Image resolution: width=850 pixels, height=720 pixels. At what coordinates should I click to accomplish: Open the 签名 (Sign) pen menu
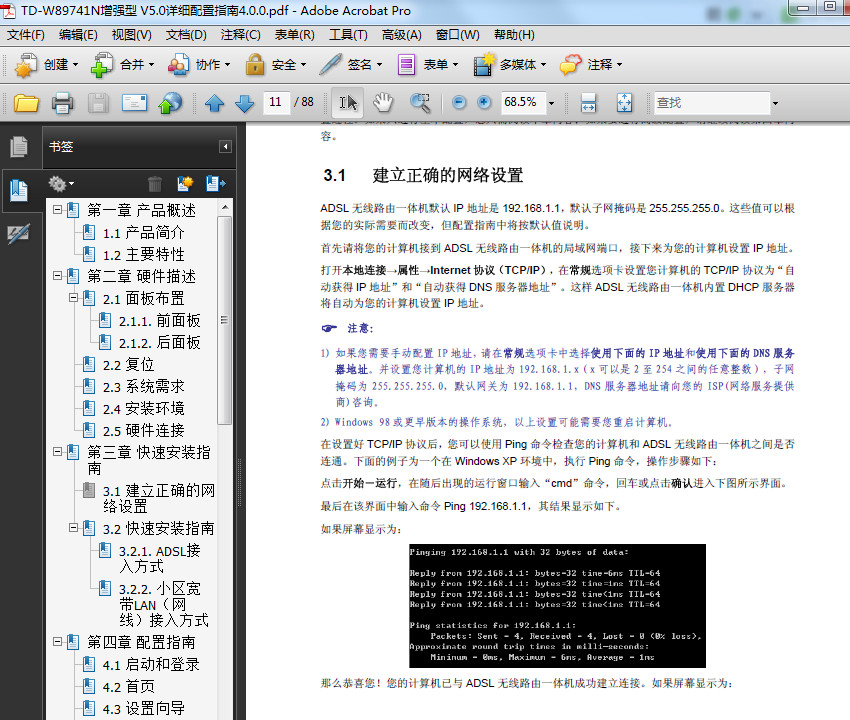tap(351, 65)
